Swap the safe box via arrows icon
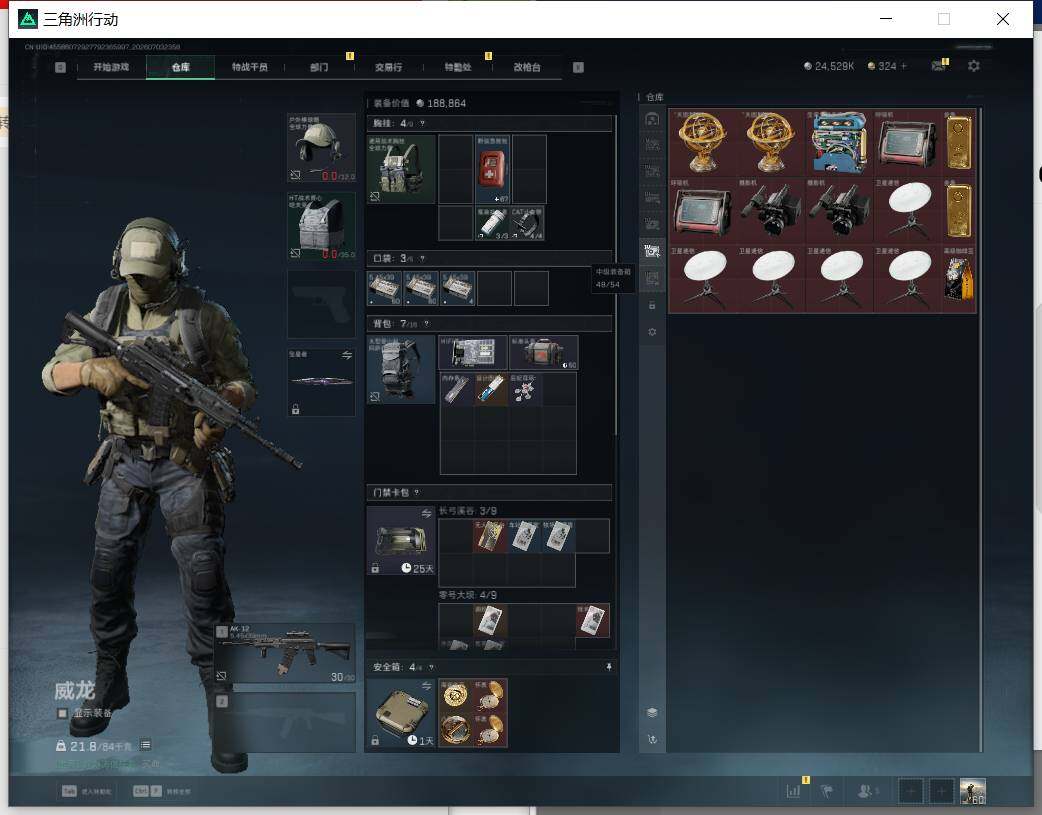Image resolution: width=1042 pixels, height=815 pixels. [426, 685]
